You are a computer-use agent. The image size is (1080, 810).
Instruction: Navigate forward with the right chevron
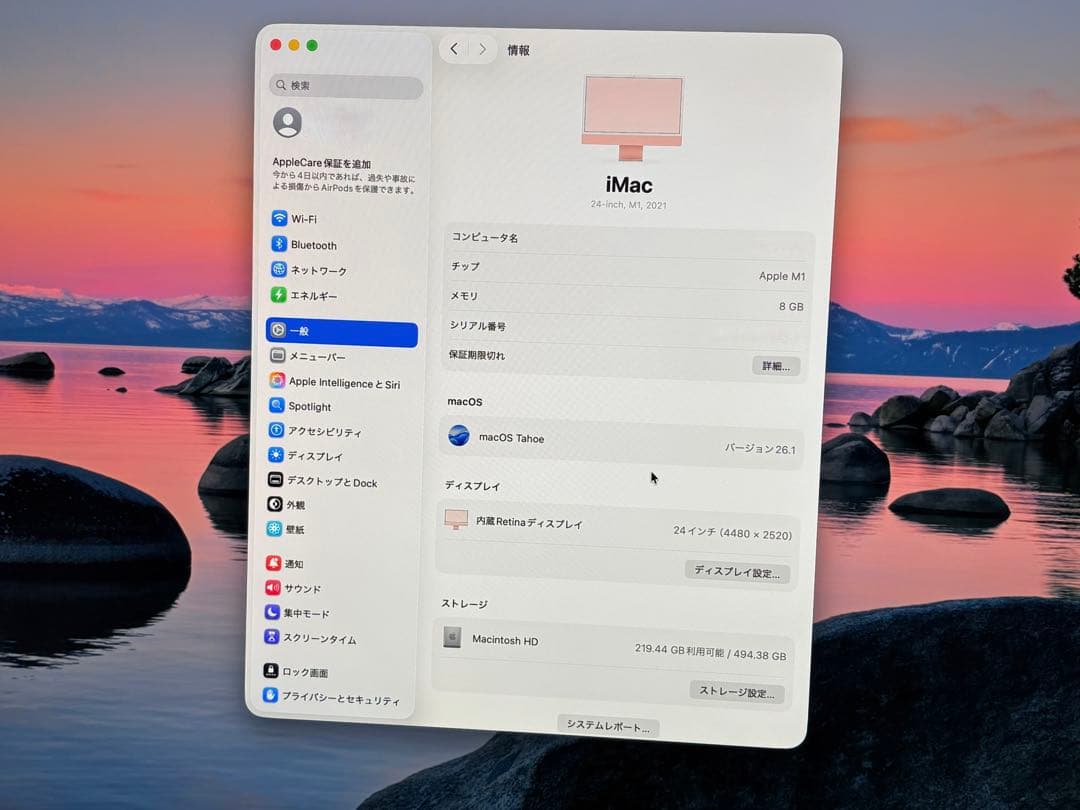pyautogui.click(x=482, y=48)
